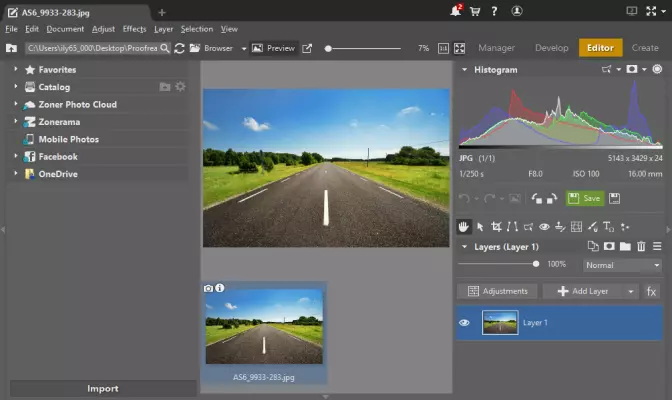The width and height of the screenshot is (672, 400).
Task: Open the Add Layer dropdown arrow
Action: (x=630, y=291)
